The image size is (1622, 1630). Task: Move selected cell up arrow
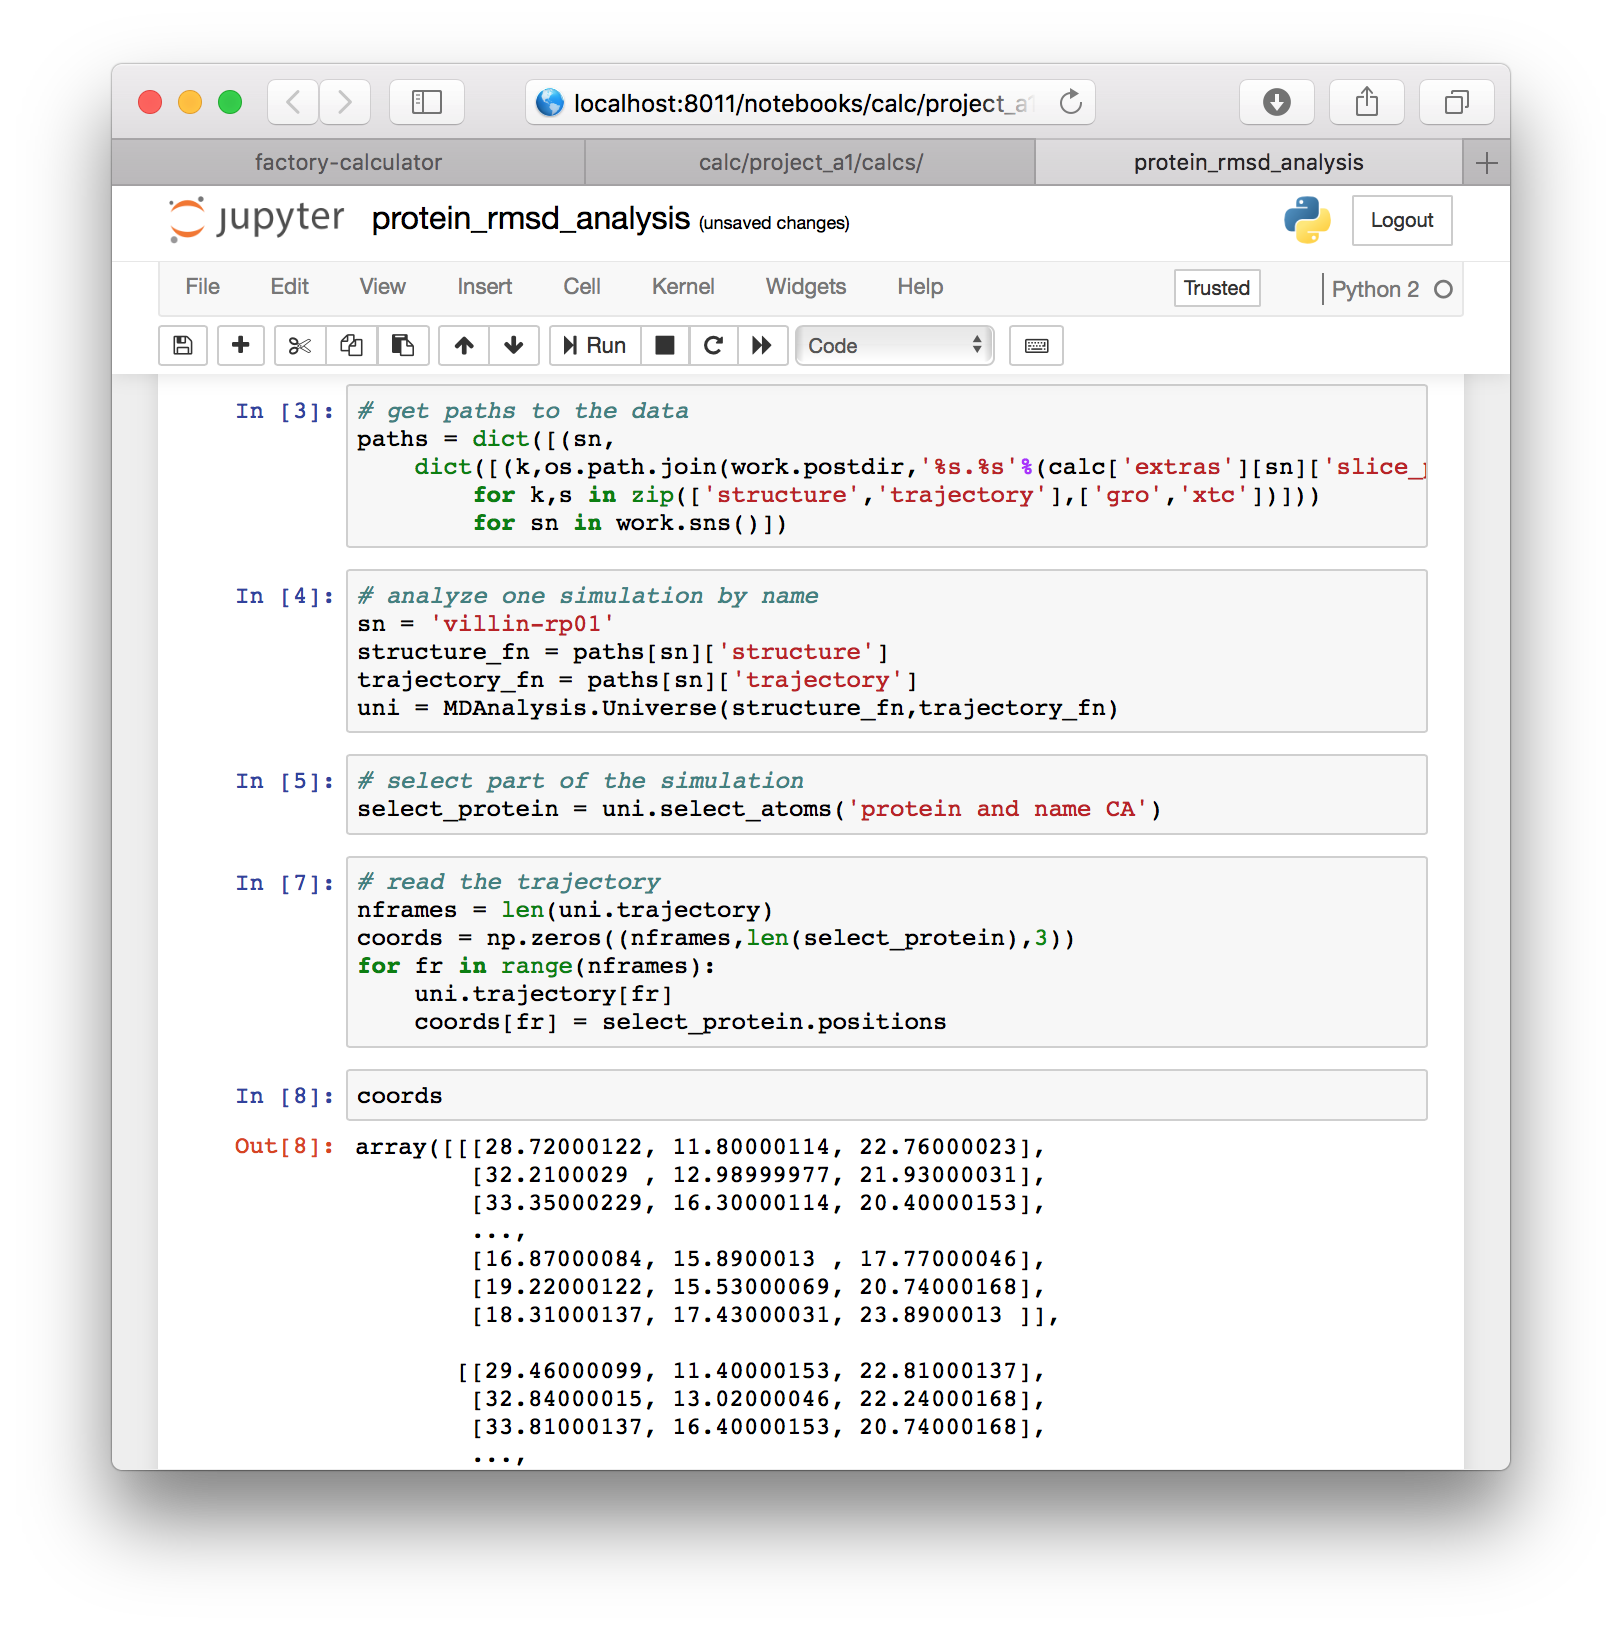click(x=464, y=345)
